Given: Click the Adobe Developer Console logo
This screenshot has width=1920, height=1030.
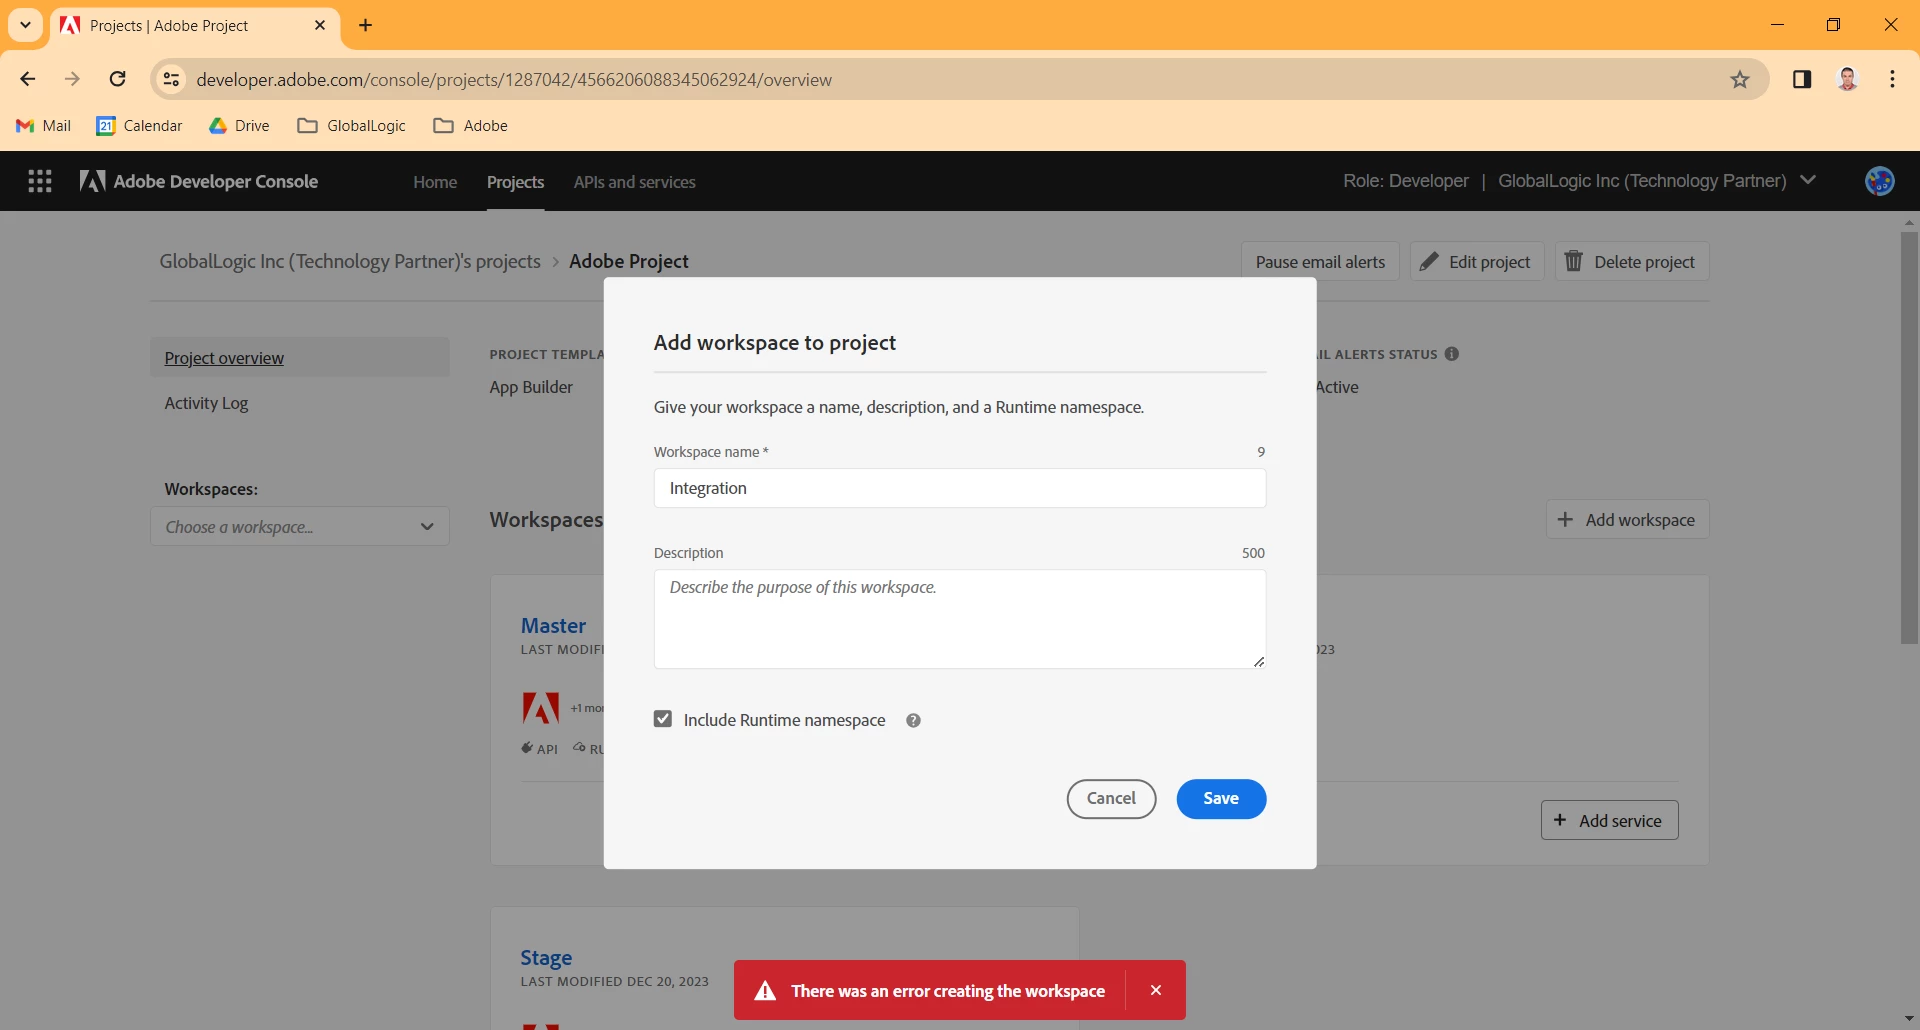Looking at the screenshot, I should [x=199, y=181].
